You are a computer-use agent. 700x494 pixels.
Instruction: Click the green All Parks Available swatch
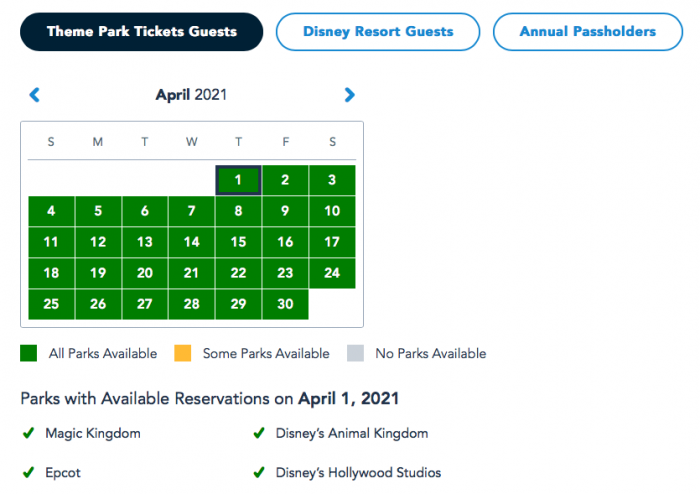pos(29,353)
